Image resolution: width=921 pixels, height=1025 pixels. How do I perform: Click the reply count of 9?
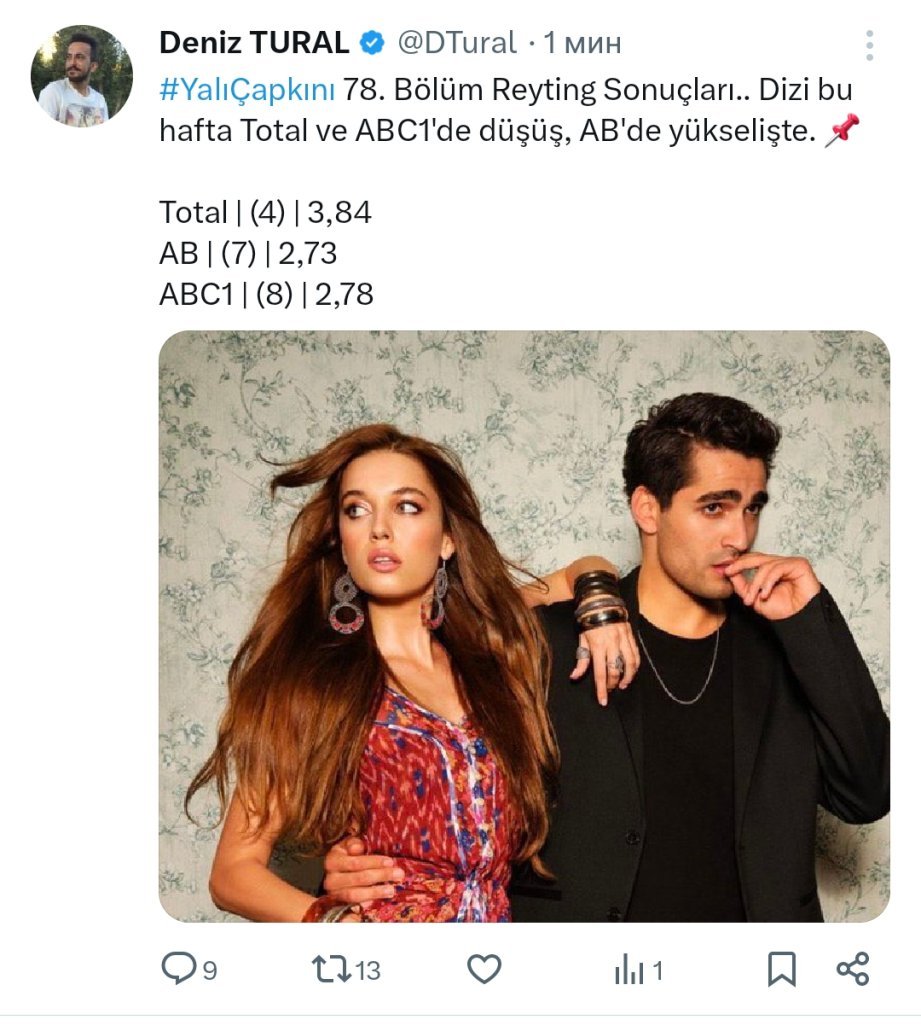tap(210, 970)
